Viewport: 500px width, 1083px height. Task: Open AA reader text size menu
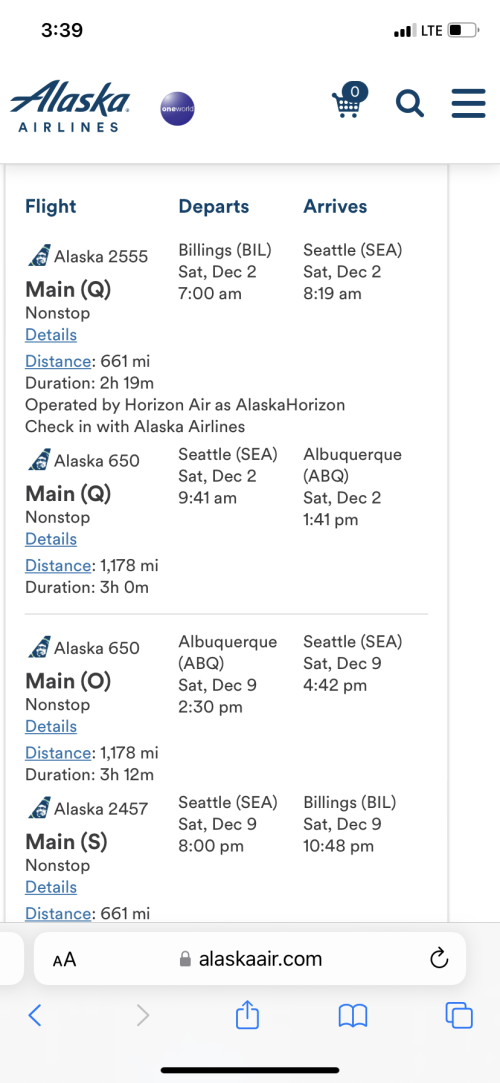[64, 959]
